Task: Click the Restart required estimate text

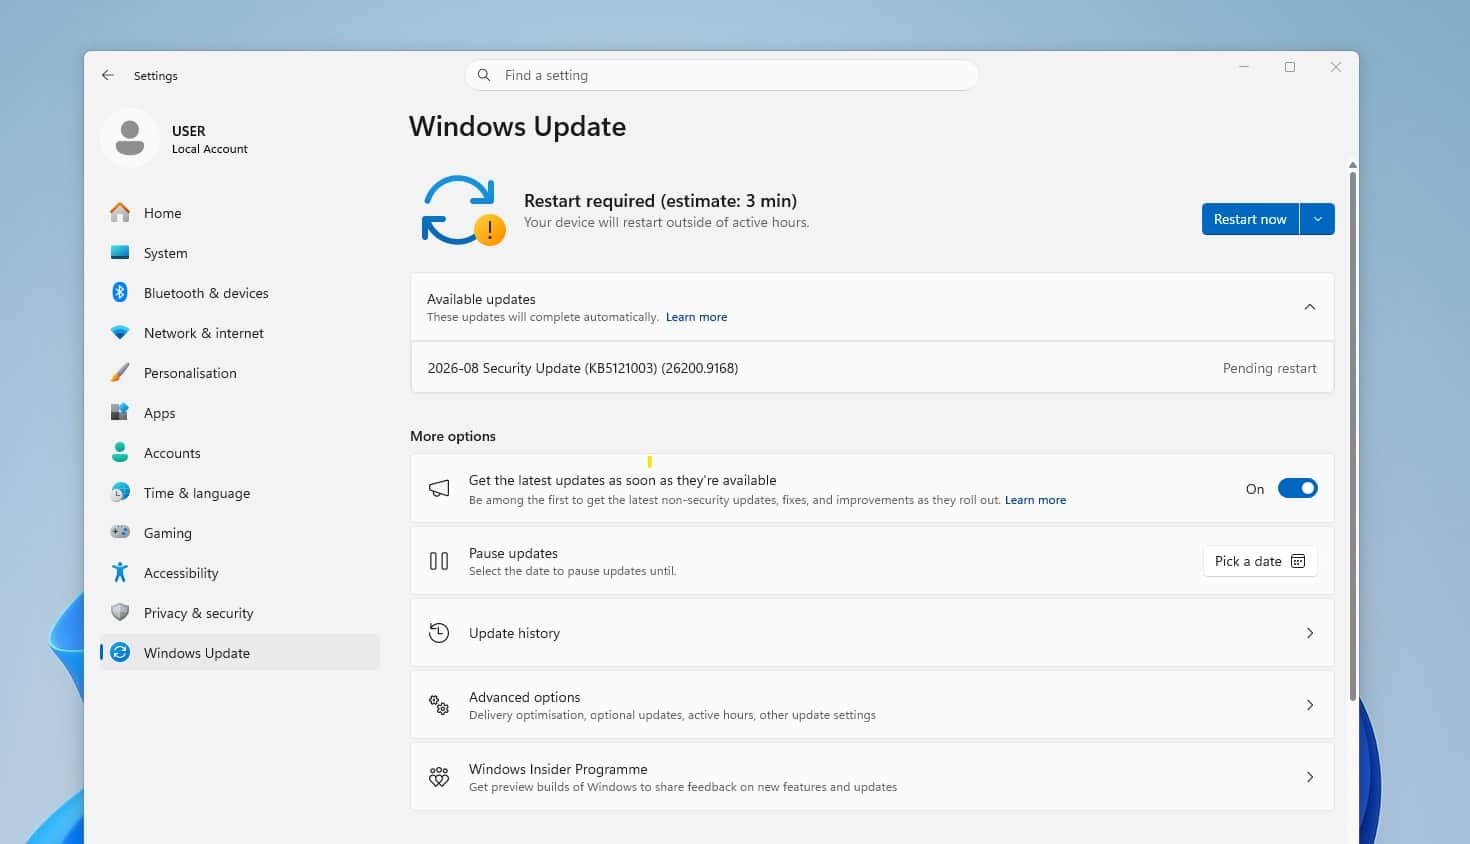Action: [660, 201]
